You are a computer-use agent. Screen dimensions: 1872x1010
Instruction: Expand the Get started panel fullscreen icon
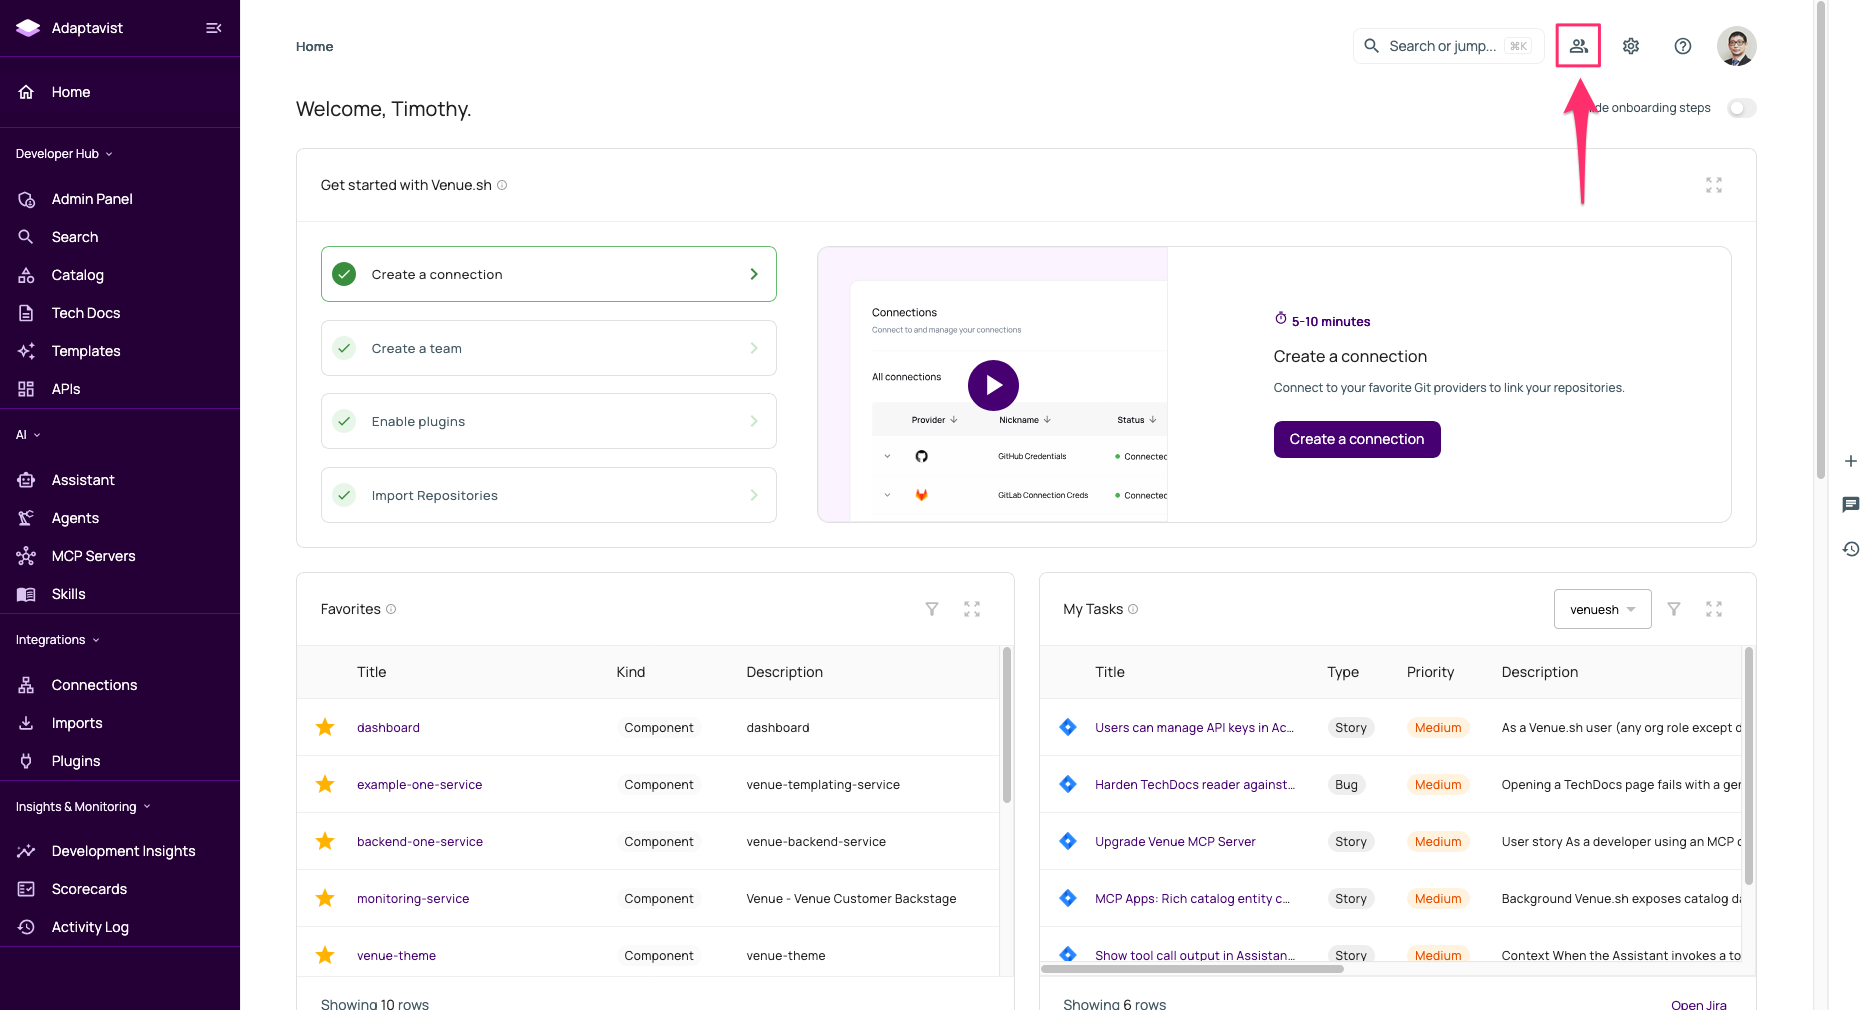1714,185
